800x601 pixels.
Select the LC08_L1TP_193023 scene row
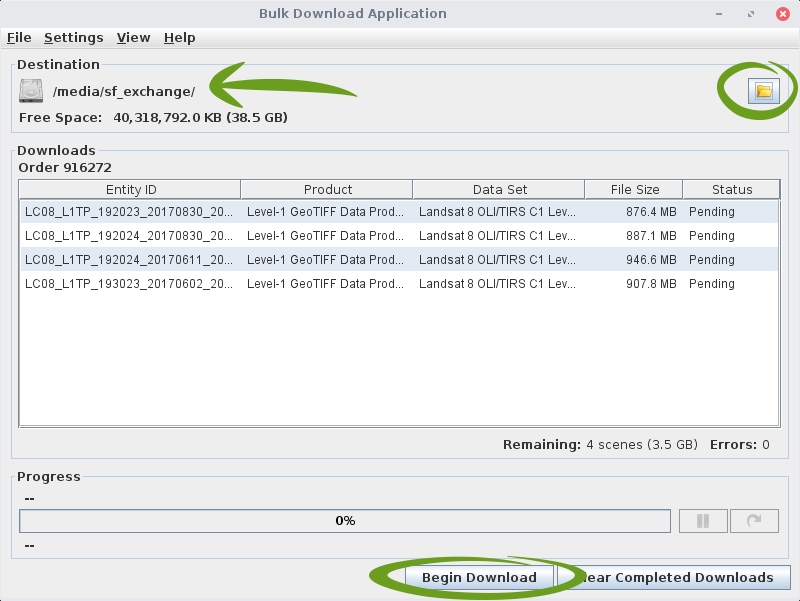400,284
